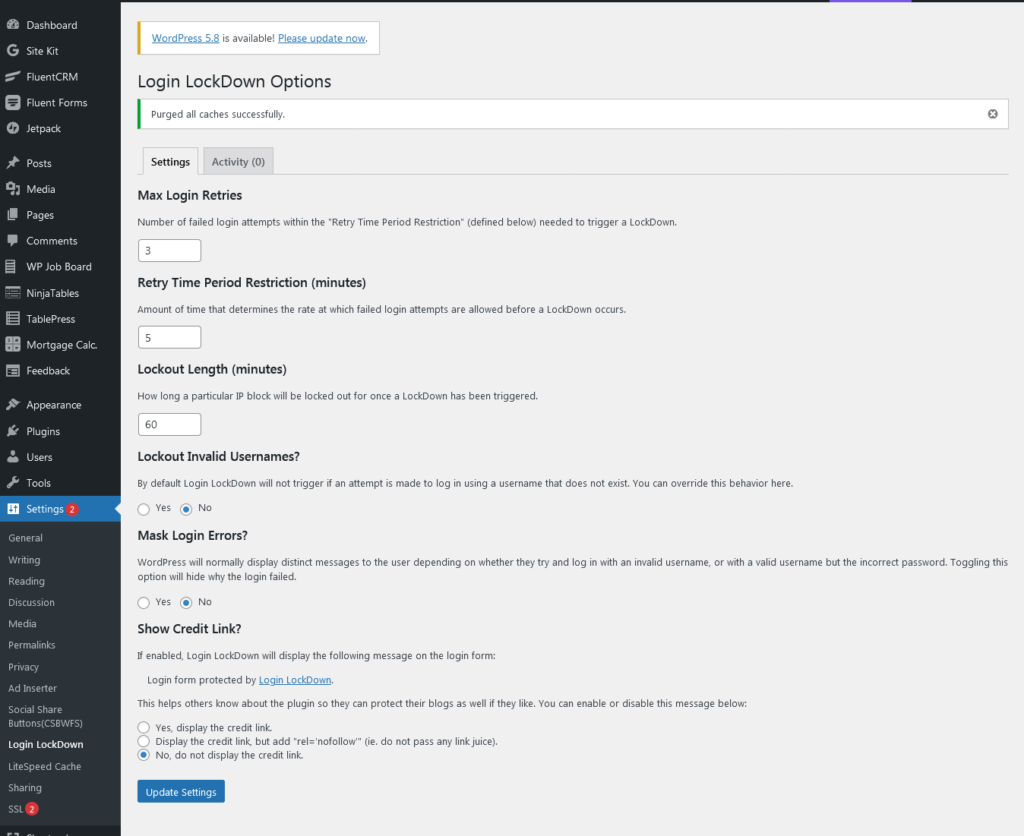Viewport: 1024px width, 836px height.
Task: Choose 'Yes, display the credit link'
Action: [x=142, y=727]
